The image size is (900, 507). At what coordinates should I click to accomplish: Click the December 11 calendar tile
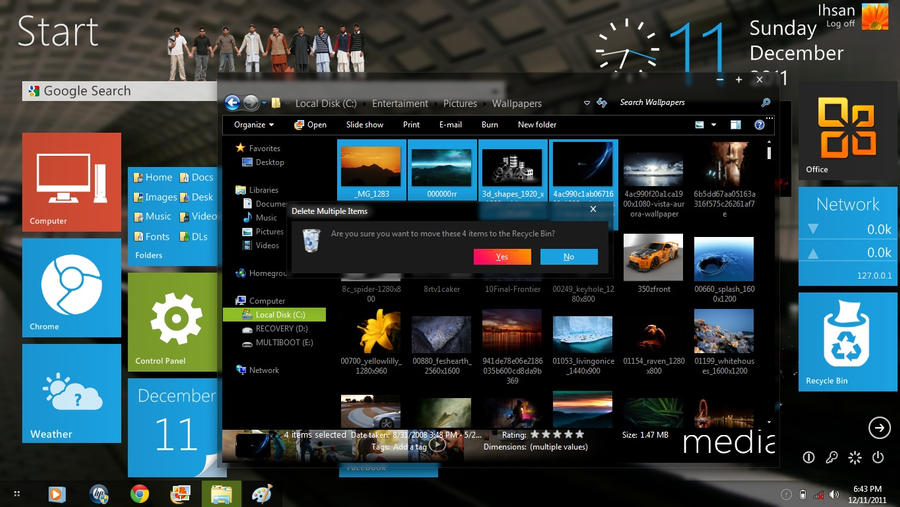[173, 427]
